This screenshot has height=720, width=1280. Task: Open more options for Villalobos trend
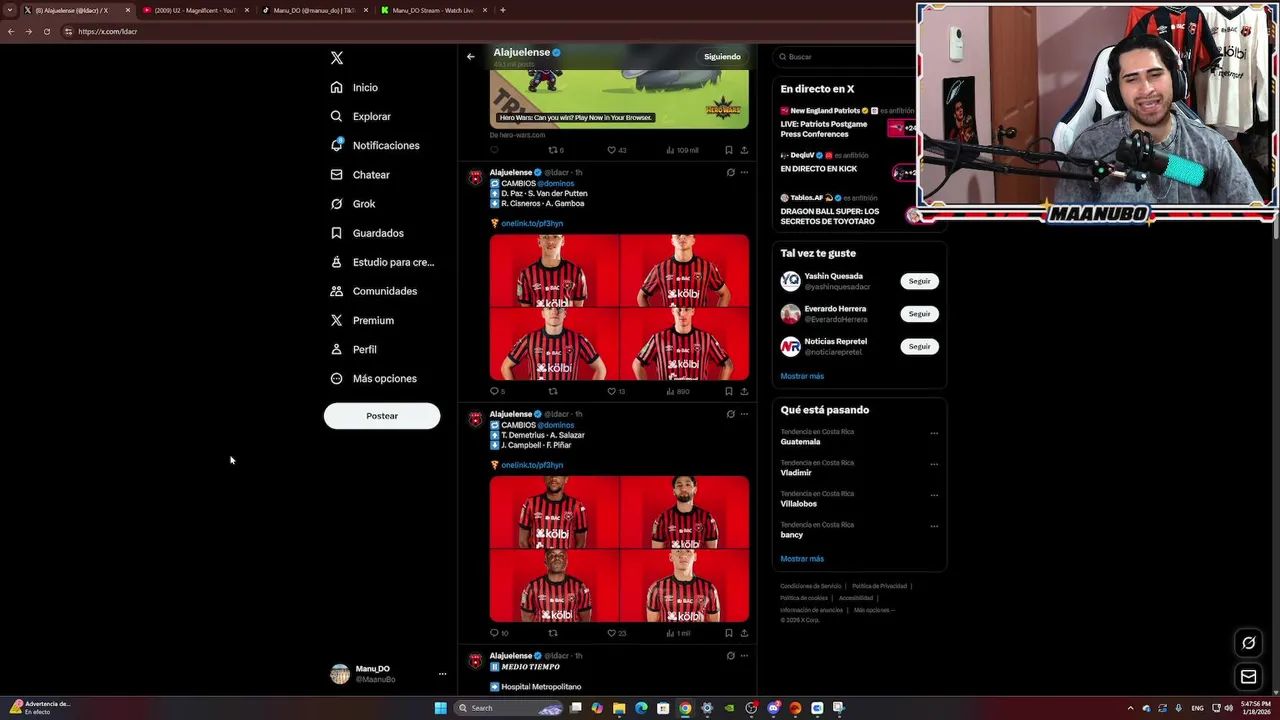[x=934, y=495]
